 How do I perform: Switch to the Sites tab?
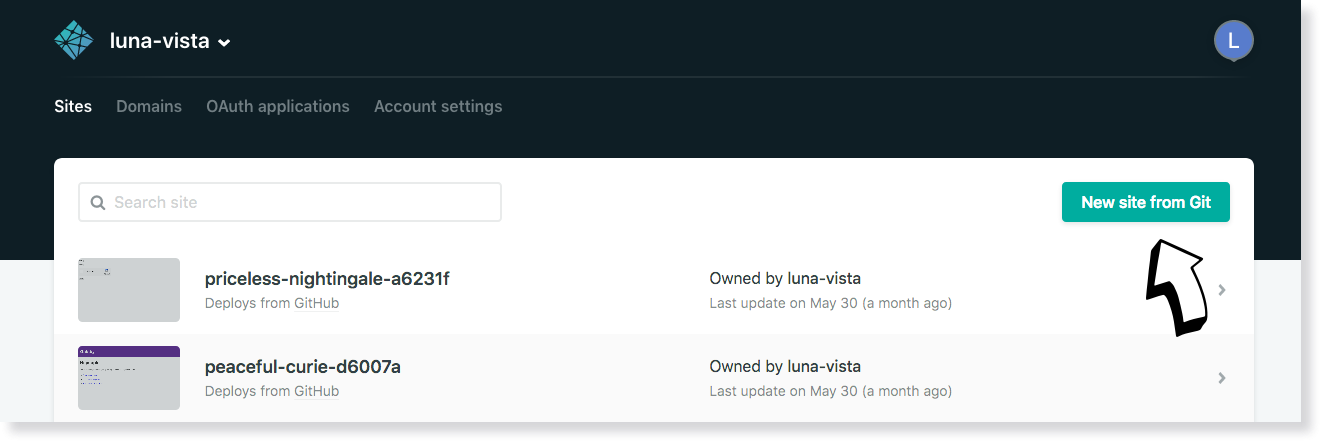[73, 106]
